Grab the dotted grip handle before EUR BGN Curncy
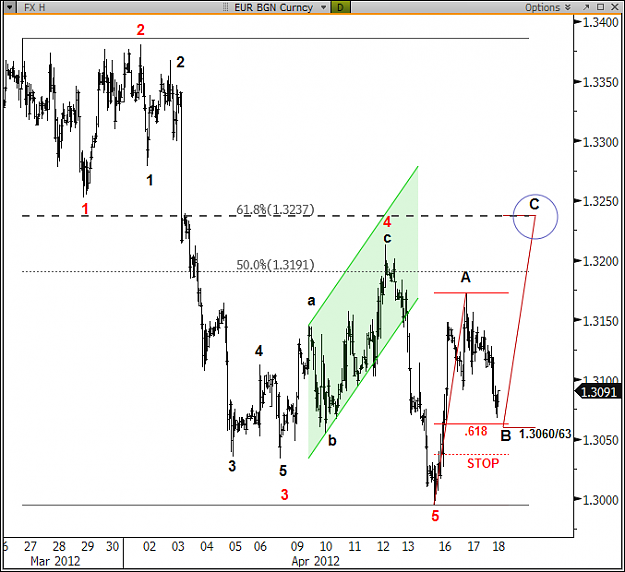 [226, 7]
